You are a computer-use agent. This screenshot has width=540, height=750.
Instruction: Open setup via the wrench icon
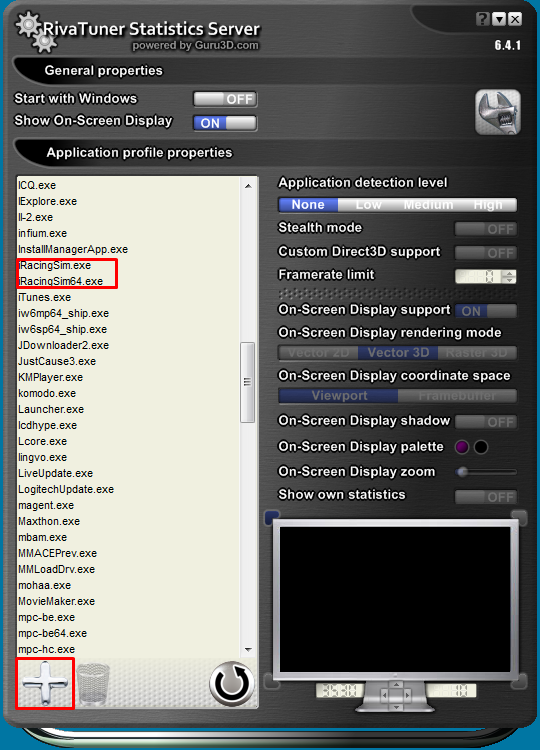click(x=497, y=112)
